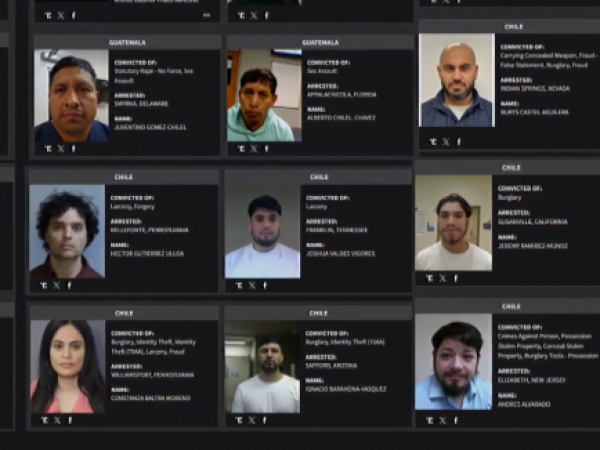600x450 pixels.
Task: Share Andres Alvarado card on Facebook
Action: click(458, 420)
